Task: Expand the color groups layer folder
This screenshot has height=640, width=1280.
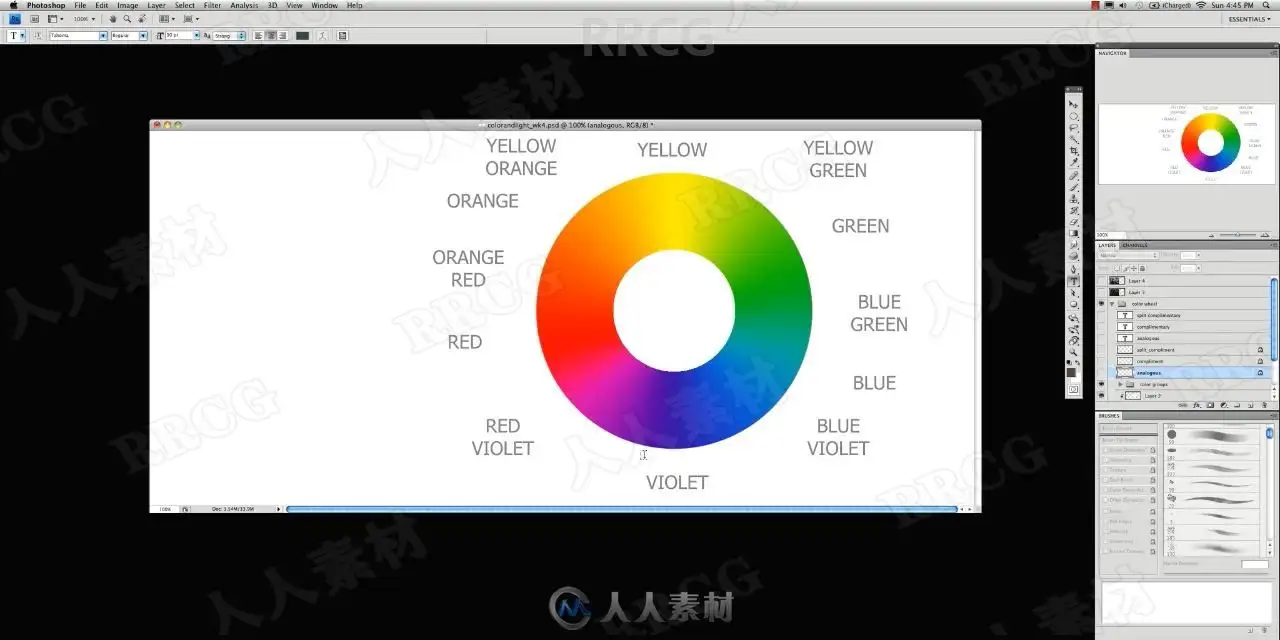Action: (x=1121, y=384)
